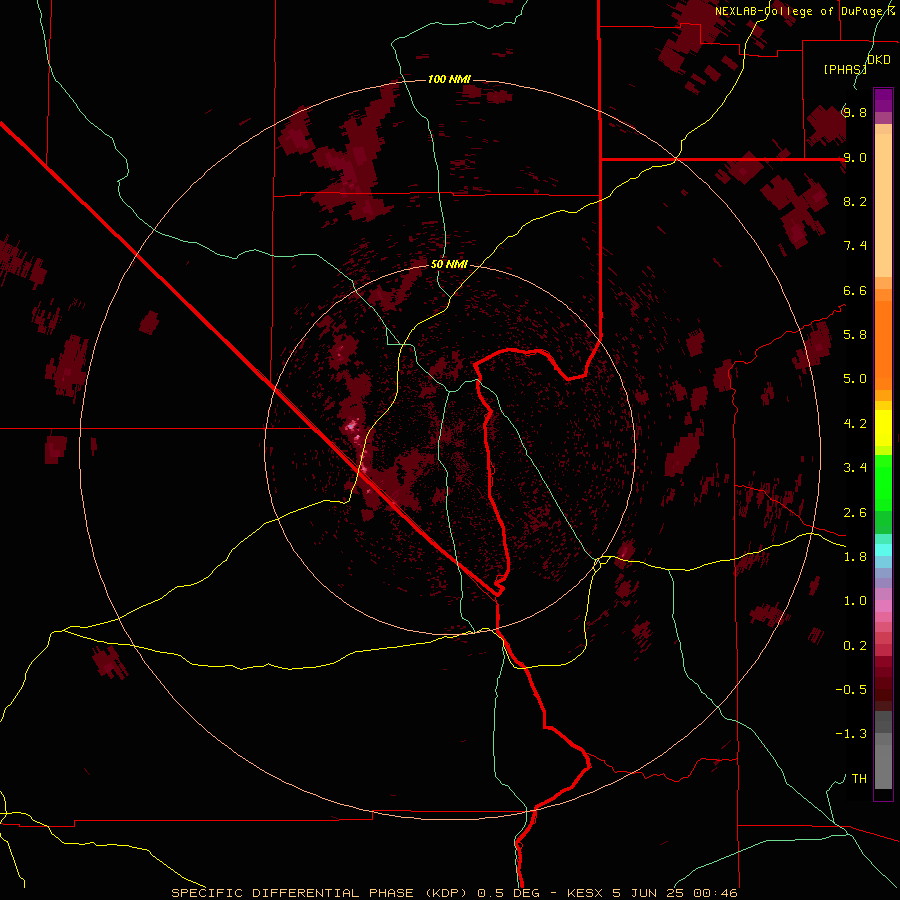This screenshot has width=900, height=900.
Task: Pick the orange band of the legend
Action: point(883,344)
